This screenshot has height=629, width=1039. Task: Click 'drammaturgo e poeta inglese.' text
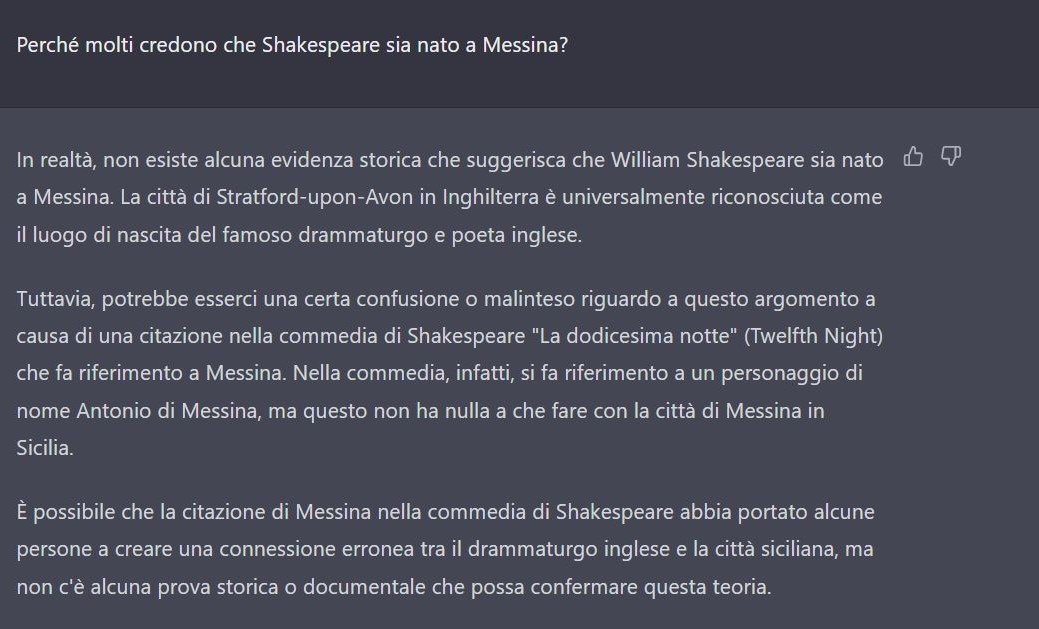pyautogui.click(x=440, y=235)
